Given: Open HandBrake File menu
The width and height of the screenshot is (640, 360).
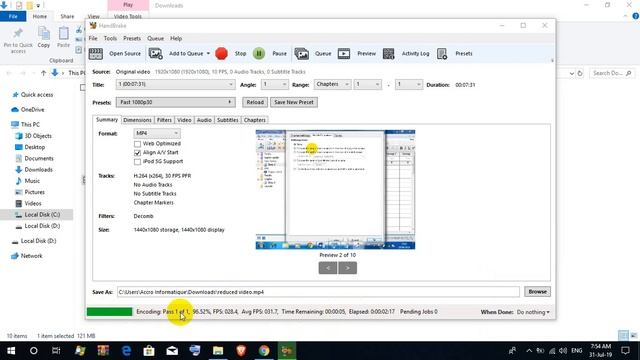Looking at the screenshot, I should (x=93, y=38).
